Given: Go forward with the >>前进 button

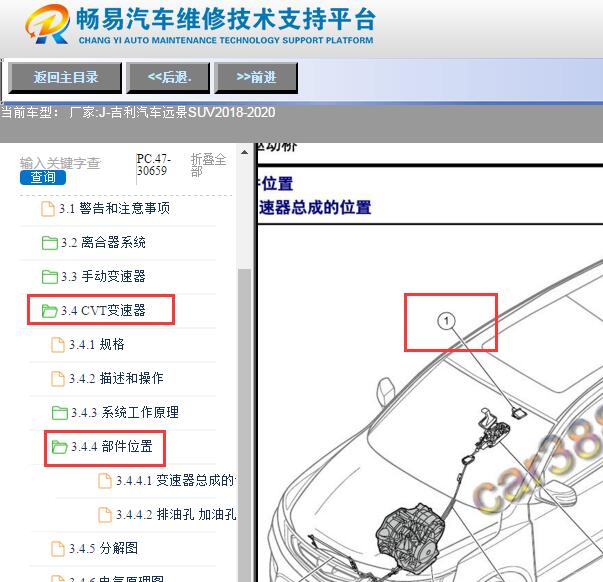Looking at the screenshot, I should 256,78.
